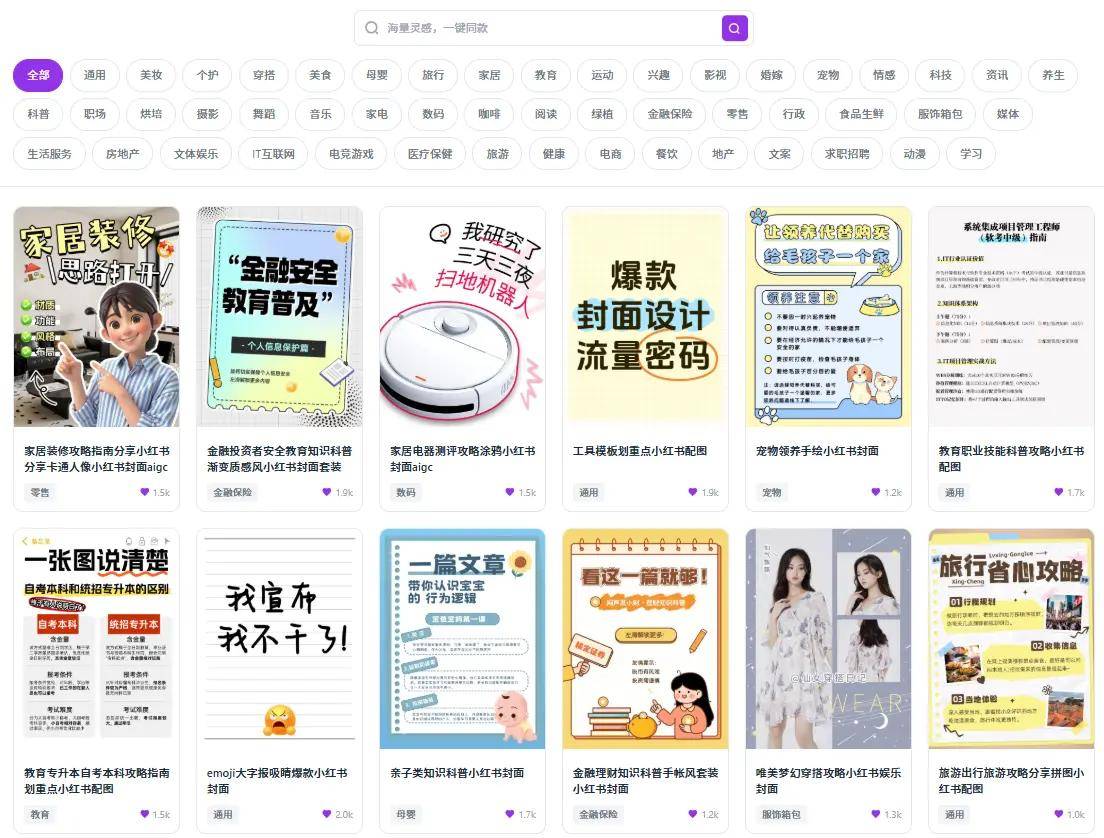The height and width of the screenshot is (838, 1104).
Task: Click heart icon on home decoration template
Action: 145,492
